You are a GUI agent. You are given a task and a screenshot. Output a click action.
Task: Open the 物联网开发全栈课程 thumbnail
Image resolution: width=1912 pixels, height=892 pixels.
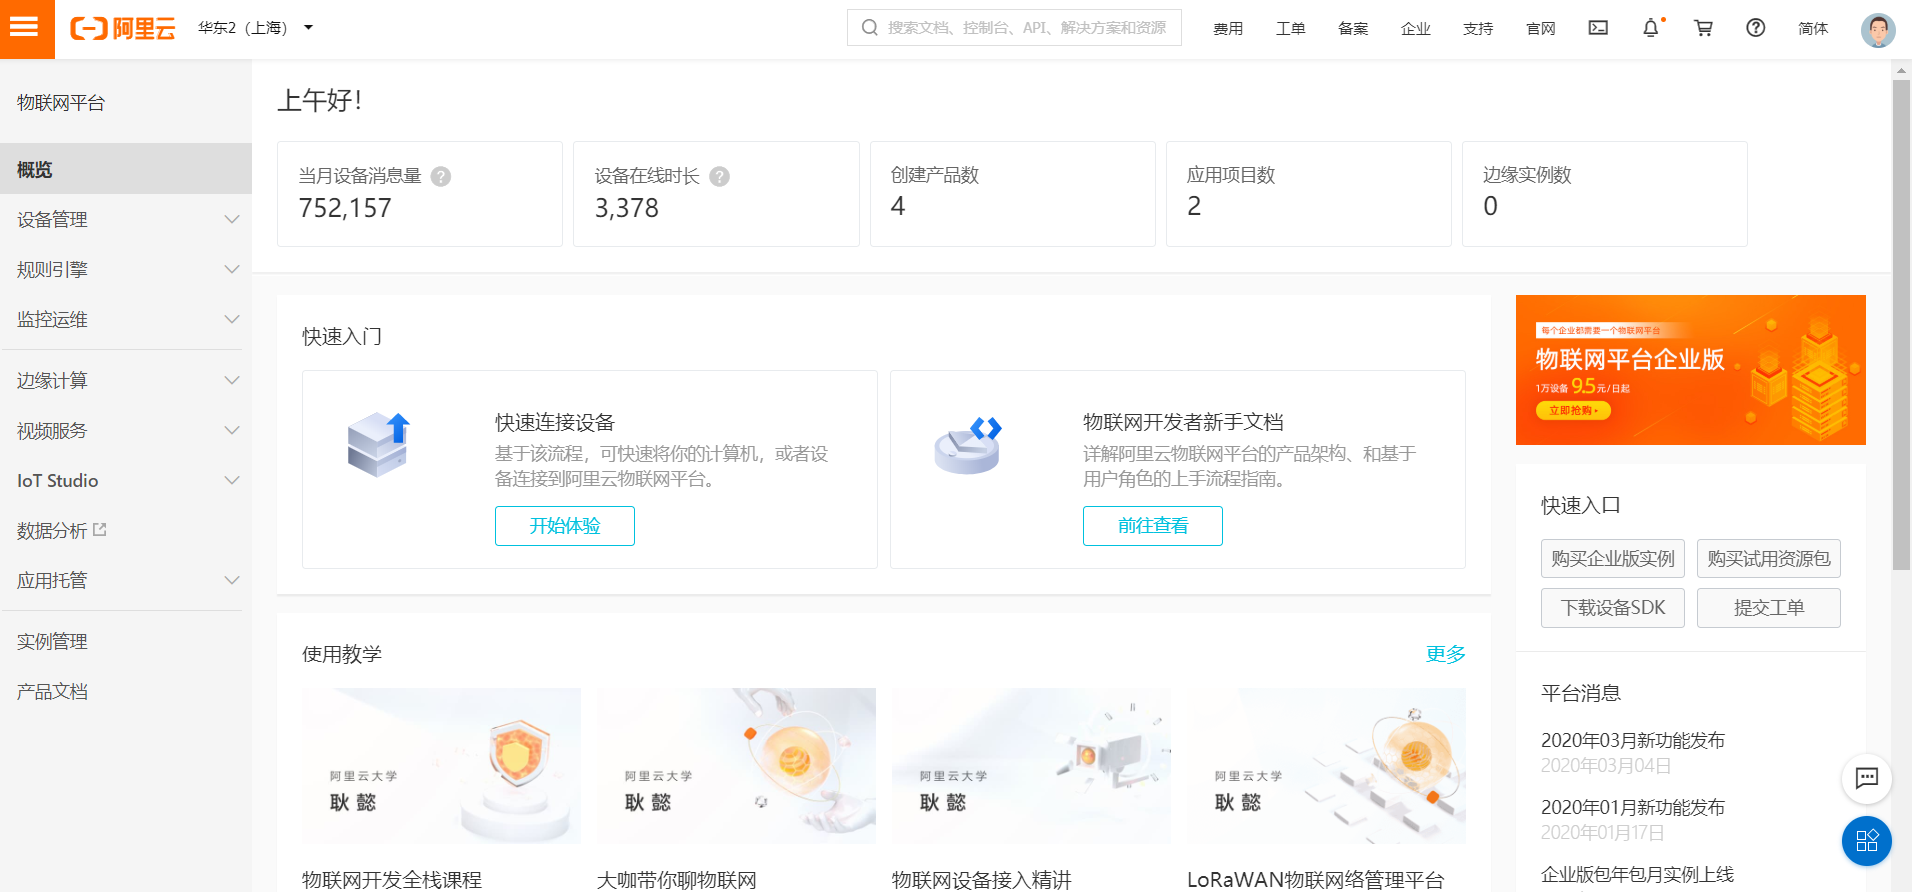point(442,766)
